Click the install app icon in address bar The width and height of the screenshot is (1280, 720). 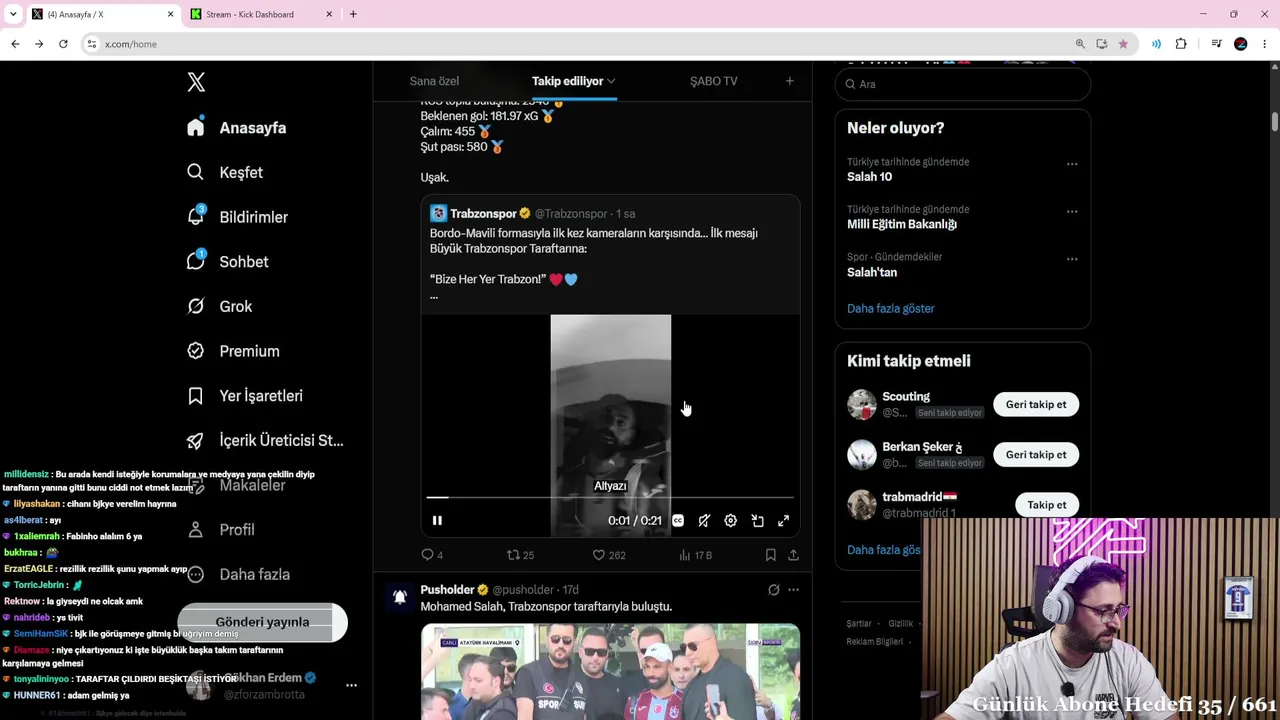[1101, 44]
